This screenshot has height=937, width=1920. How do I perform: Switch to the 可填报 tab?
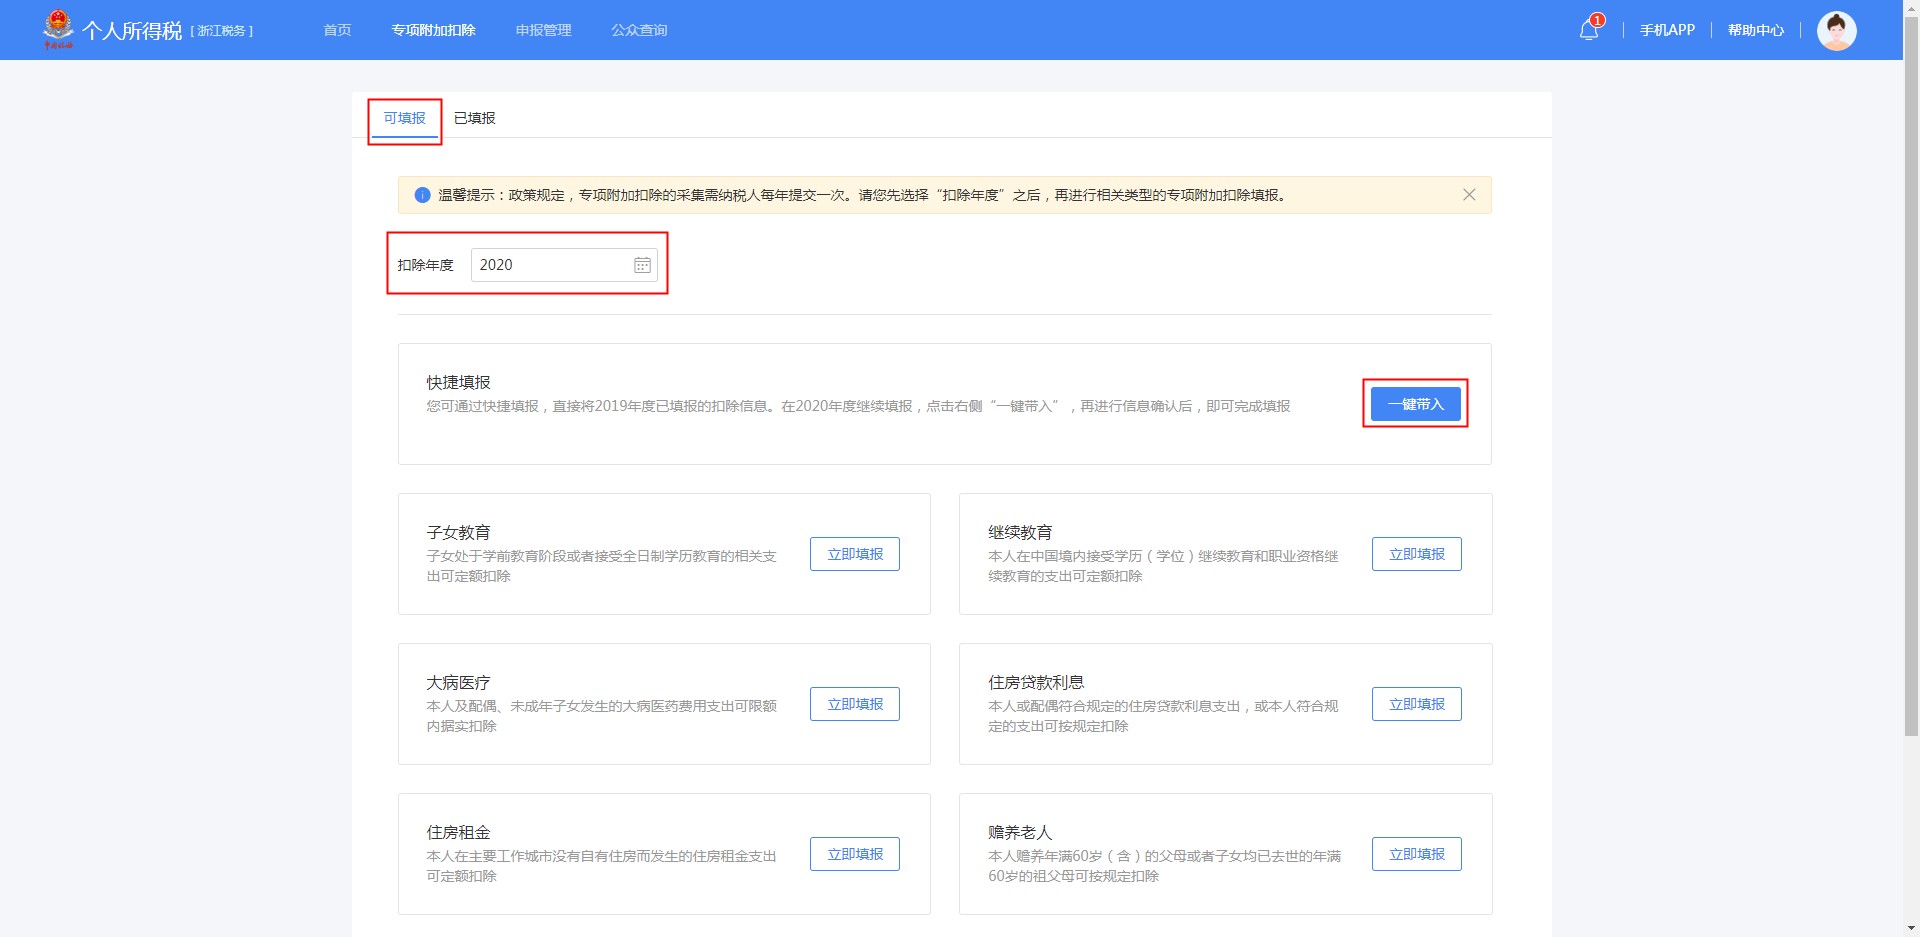point(403,117)
